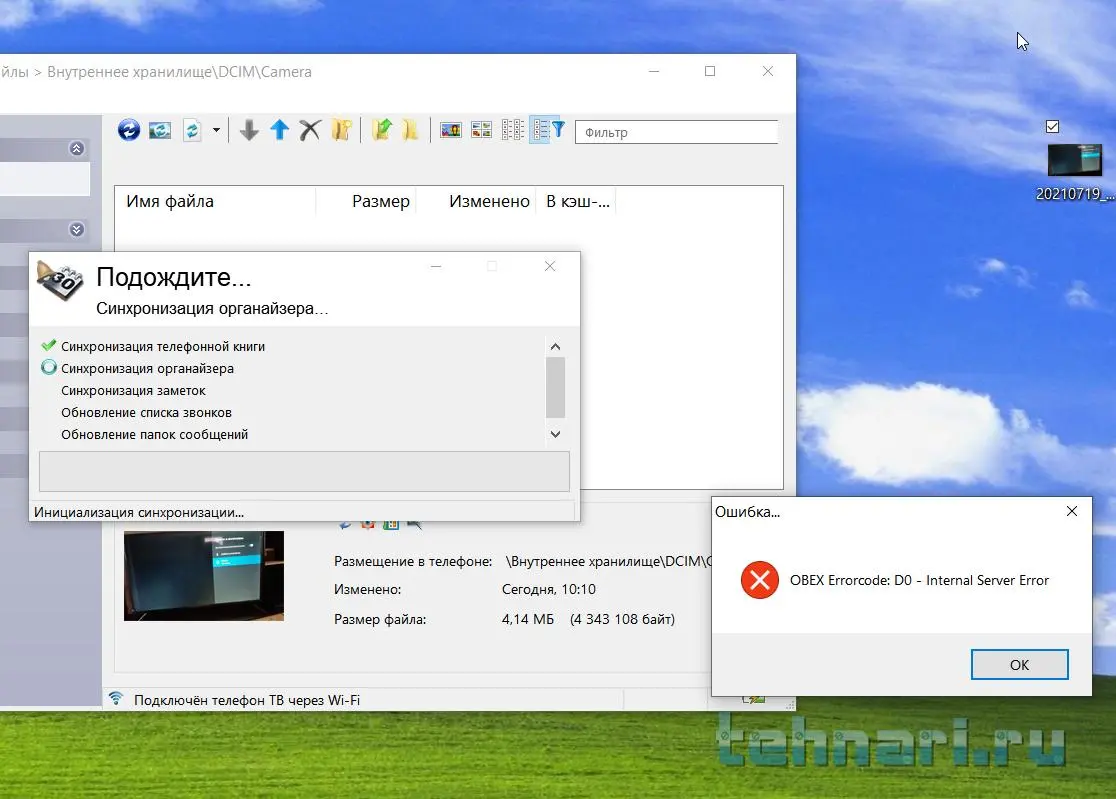
Task: Click the blue funnel filter icon
Action: 559,129
